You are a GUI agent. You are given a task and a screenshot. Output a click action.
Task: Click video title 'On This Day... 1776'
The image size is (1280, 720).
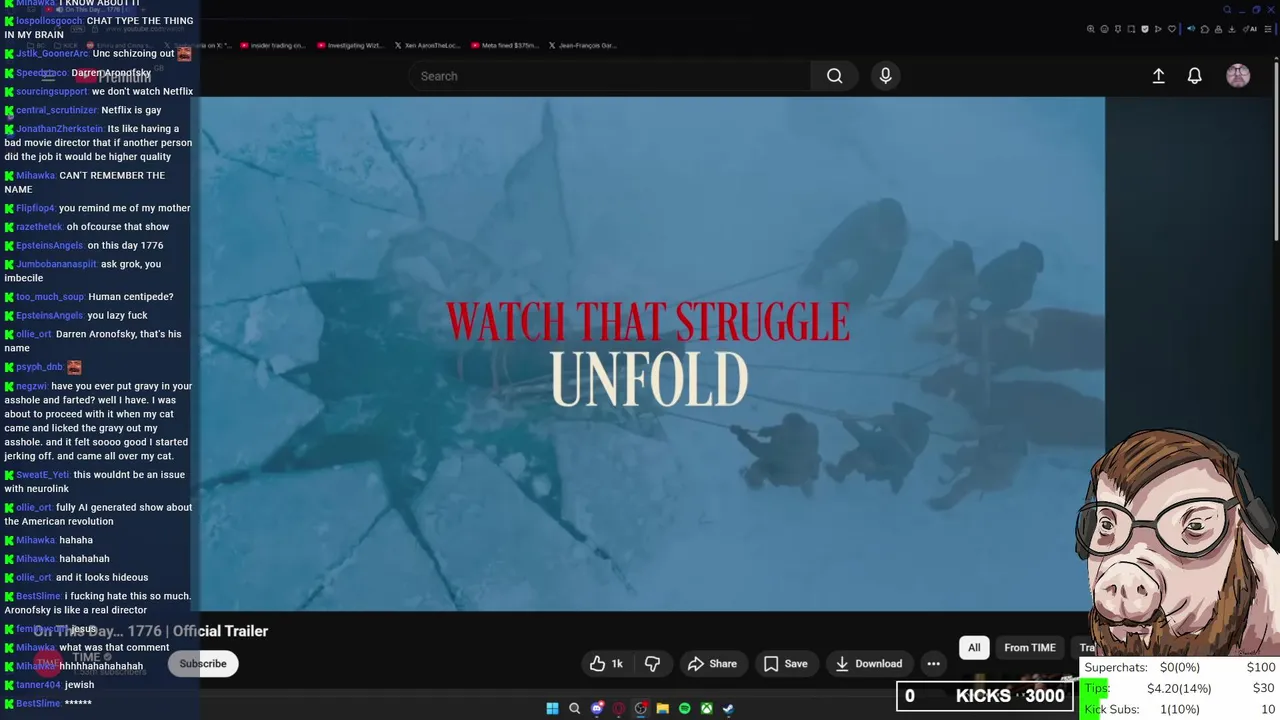[150, 631]
